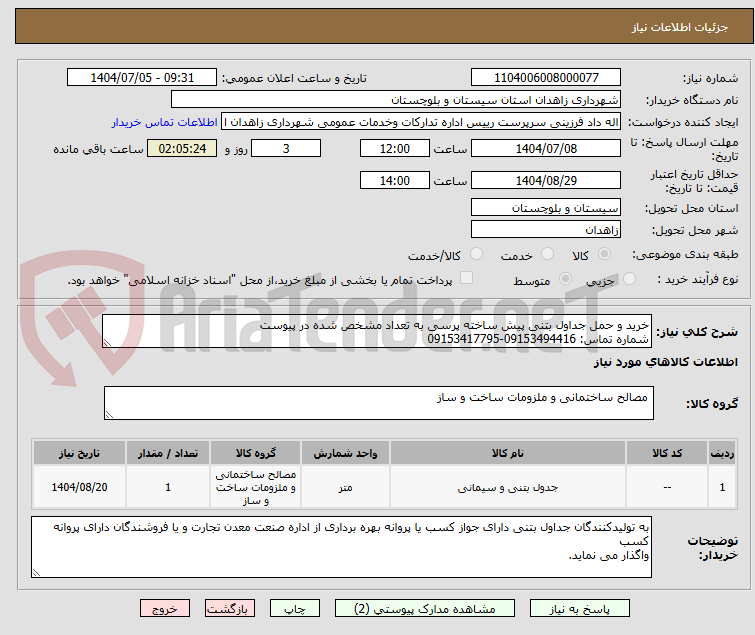Click the buyer name field شهرداری زاهدان
Screen dimensions: 755x635
click(396, 100)
